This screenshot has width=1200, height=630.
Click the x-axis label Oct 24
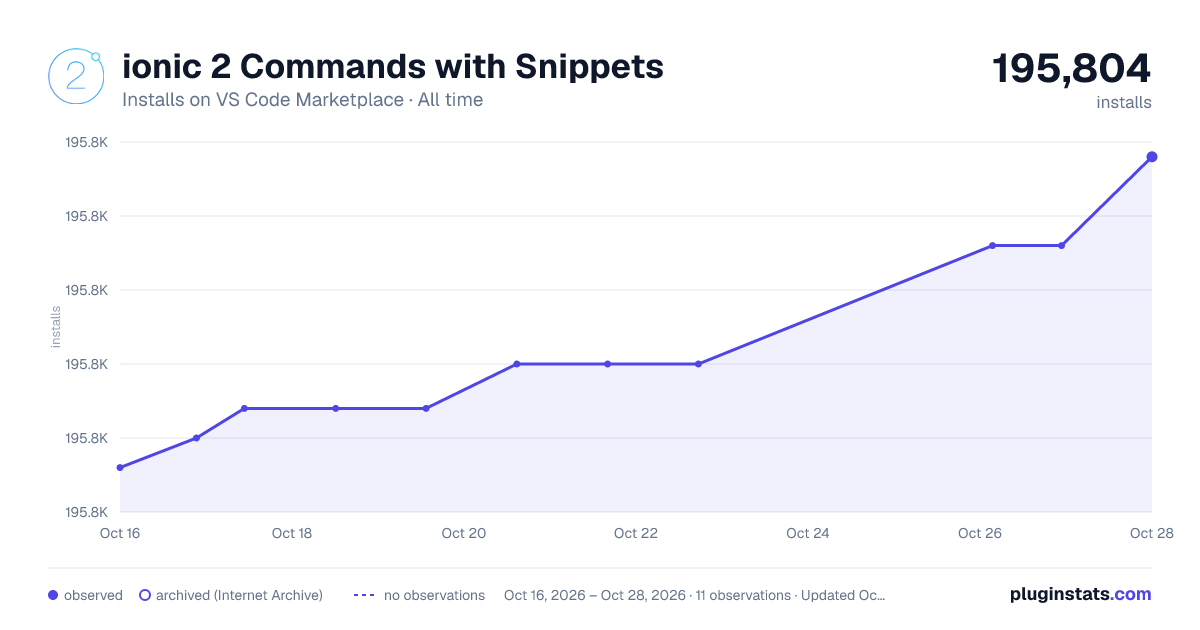pyautogui.click(x=808, y=533)
